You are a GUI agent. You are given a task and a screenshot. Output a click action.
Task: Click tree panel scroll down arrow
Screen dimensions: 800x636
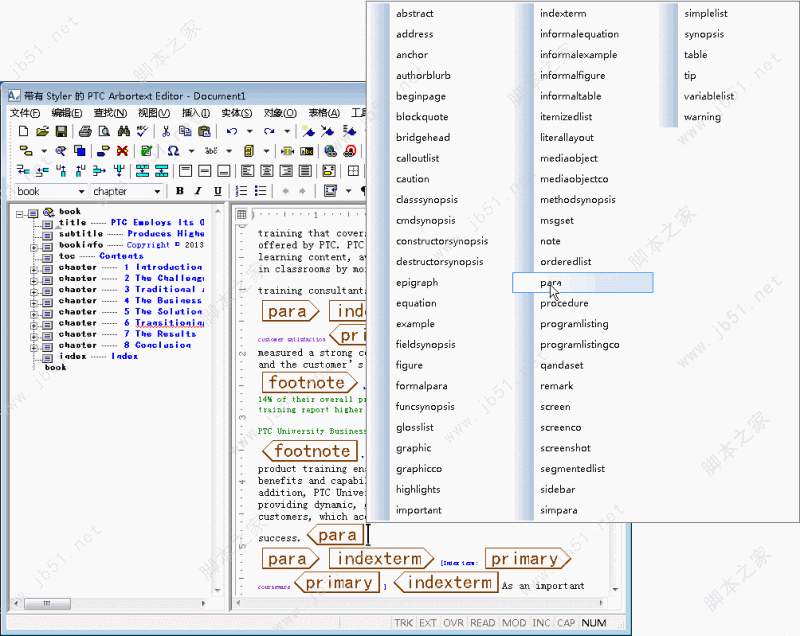click(218, 590)
